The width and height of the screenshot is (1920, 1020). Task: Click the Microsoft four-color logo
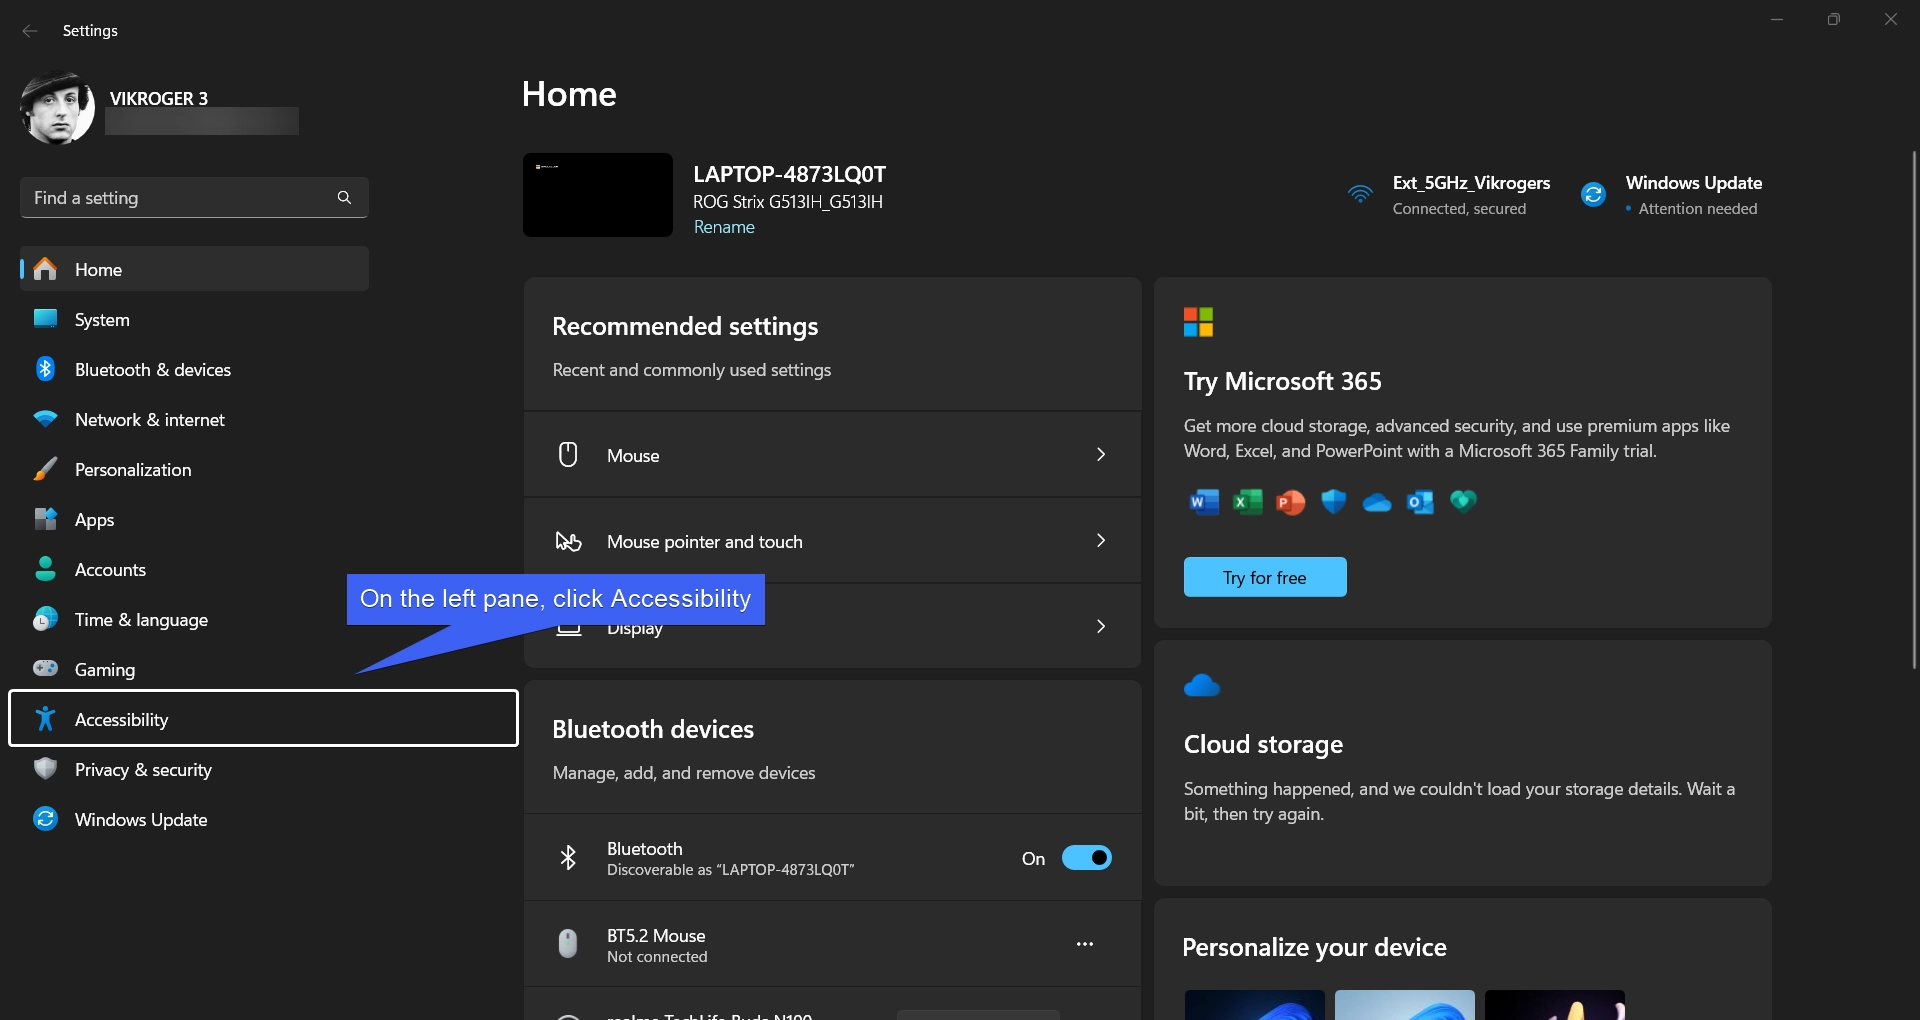1198,322
